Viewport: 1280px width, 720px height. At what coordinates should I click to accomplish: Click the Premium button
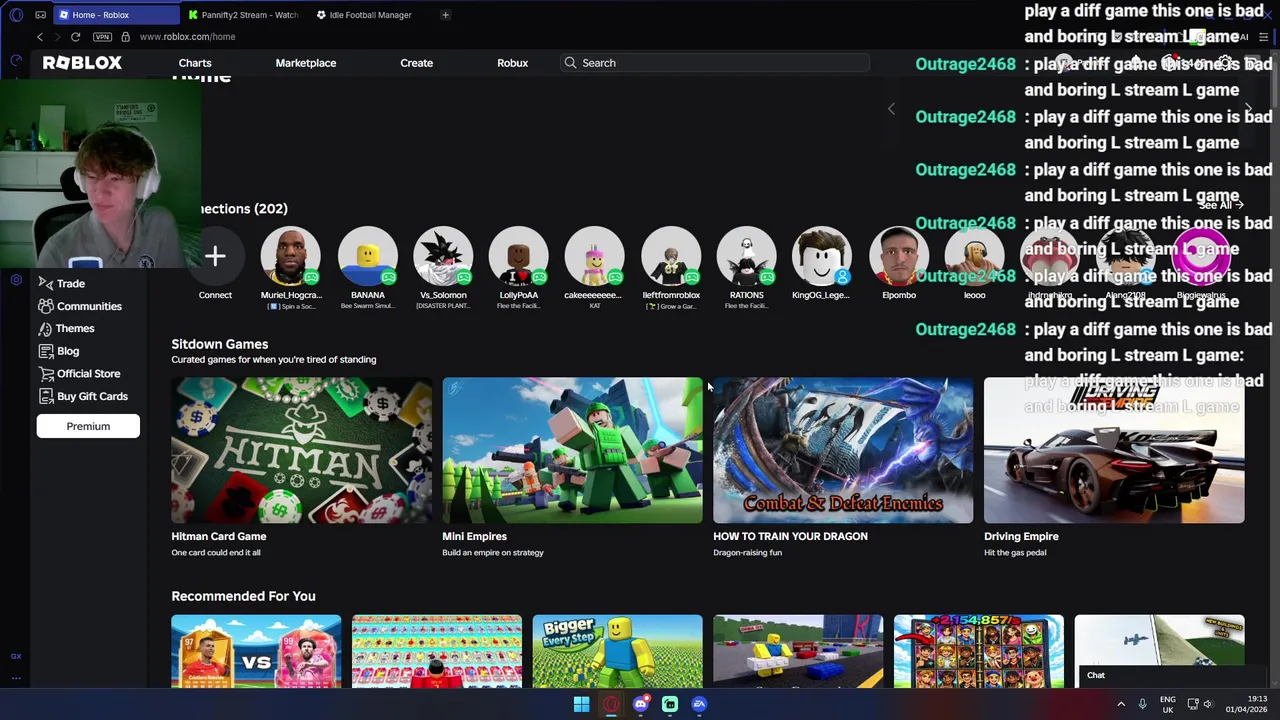click(x=88, y=426)
